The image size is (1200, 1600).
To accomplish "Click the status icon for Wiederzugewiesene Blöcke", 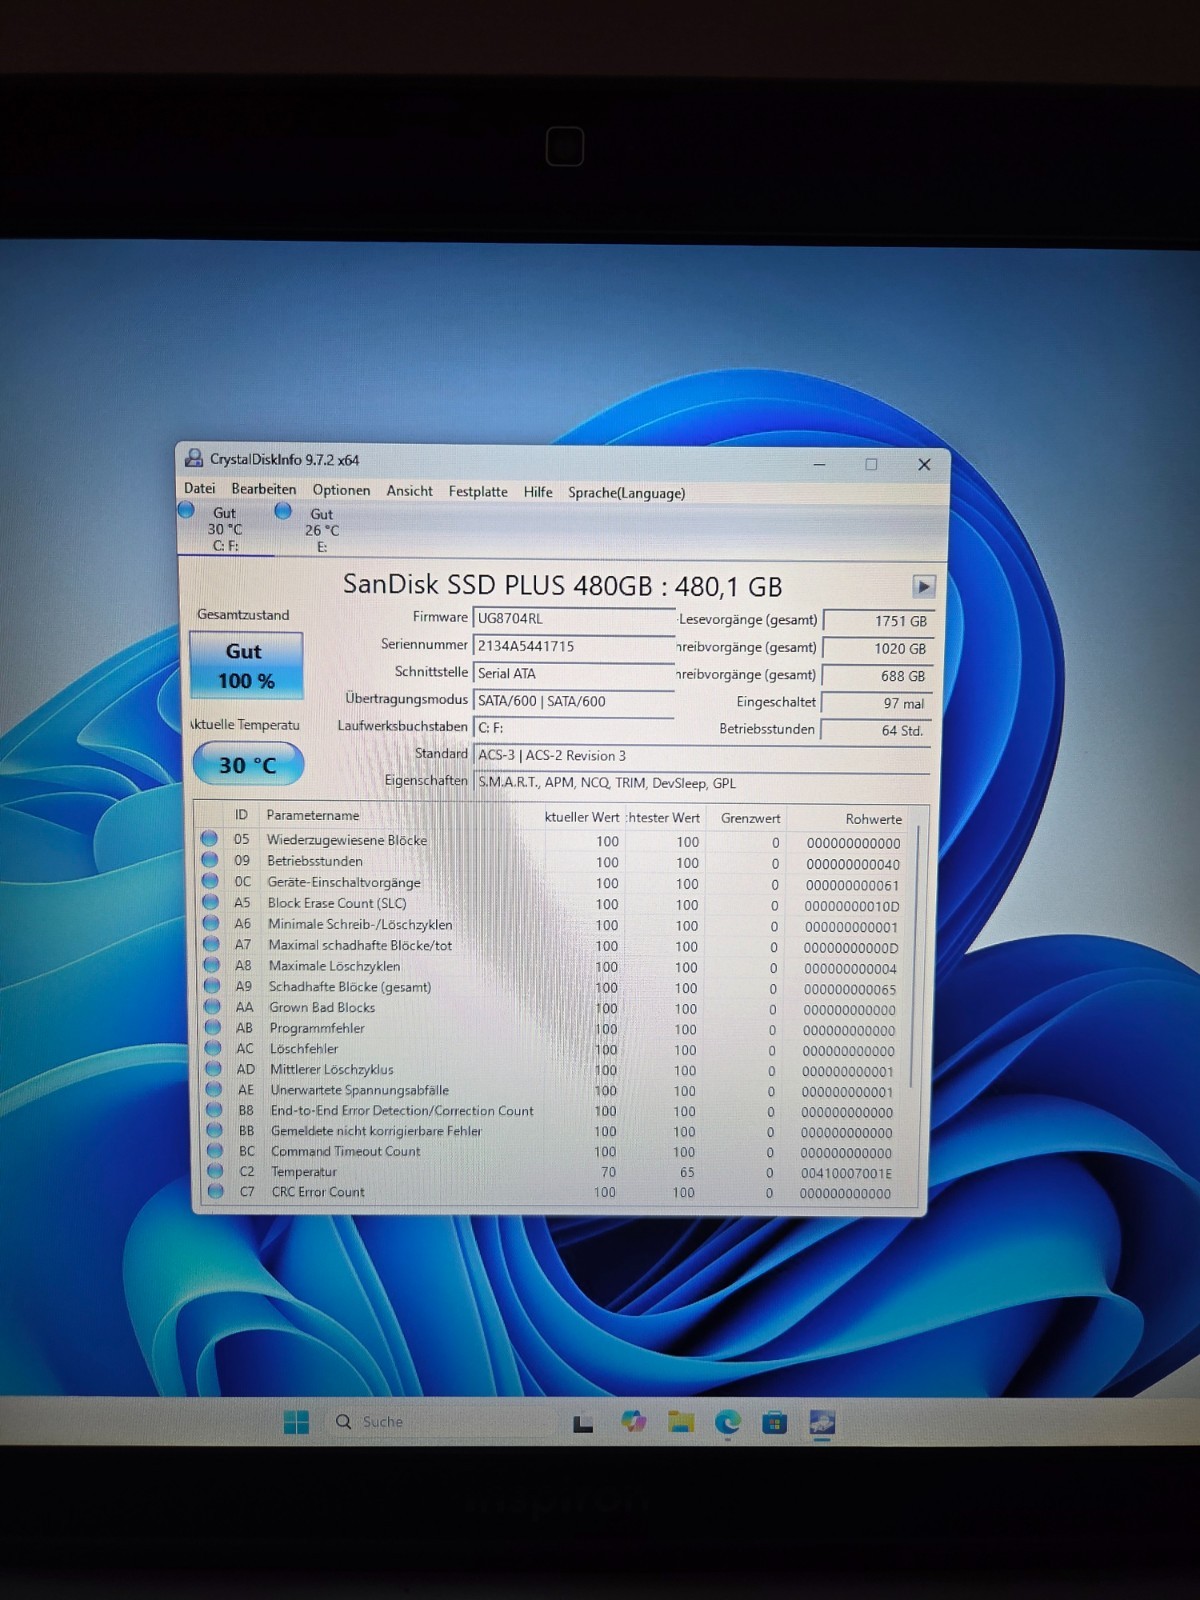I will pyautogui.click(x=209, y=838).
